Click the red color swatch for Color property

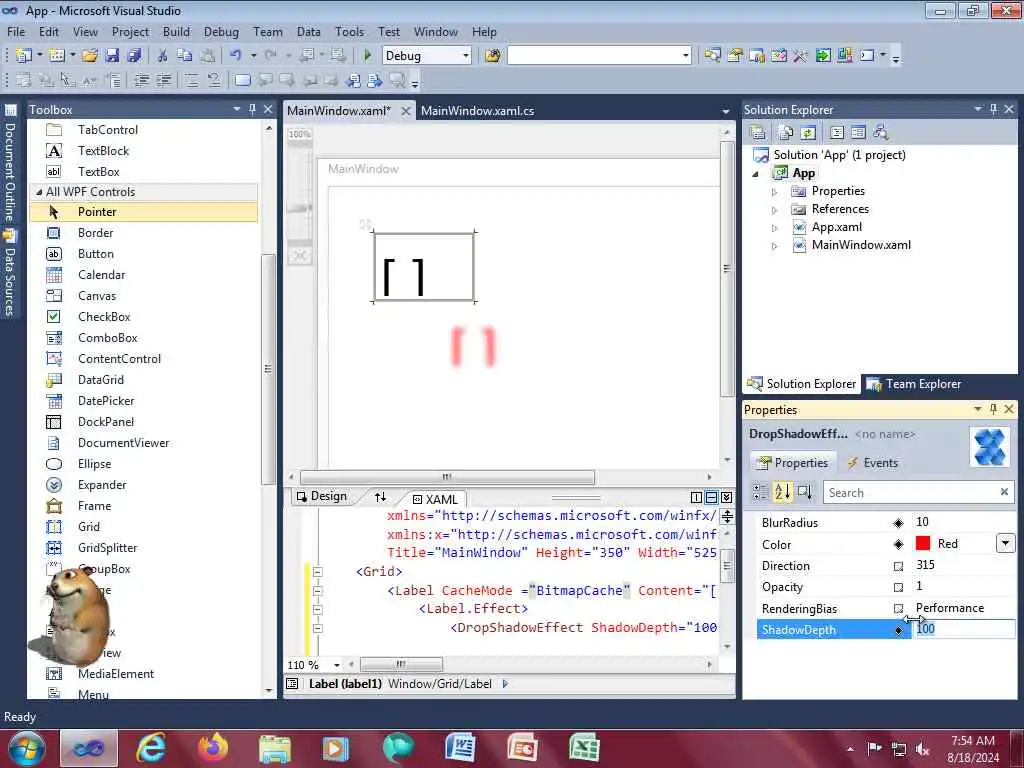[923, 543]
